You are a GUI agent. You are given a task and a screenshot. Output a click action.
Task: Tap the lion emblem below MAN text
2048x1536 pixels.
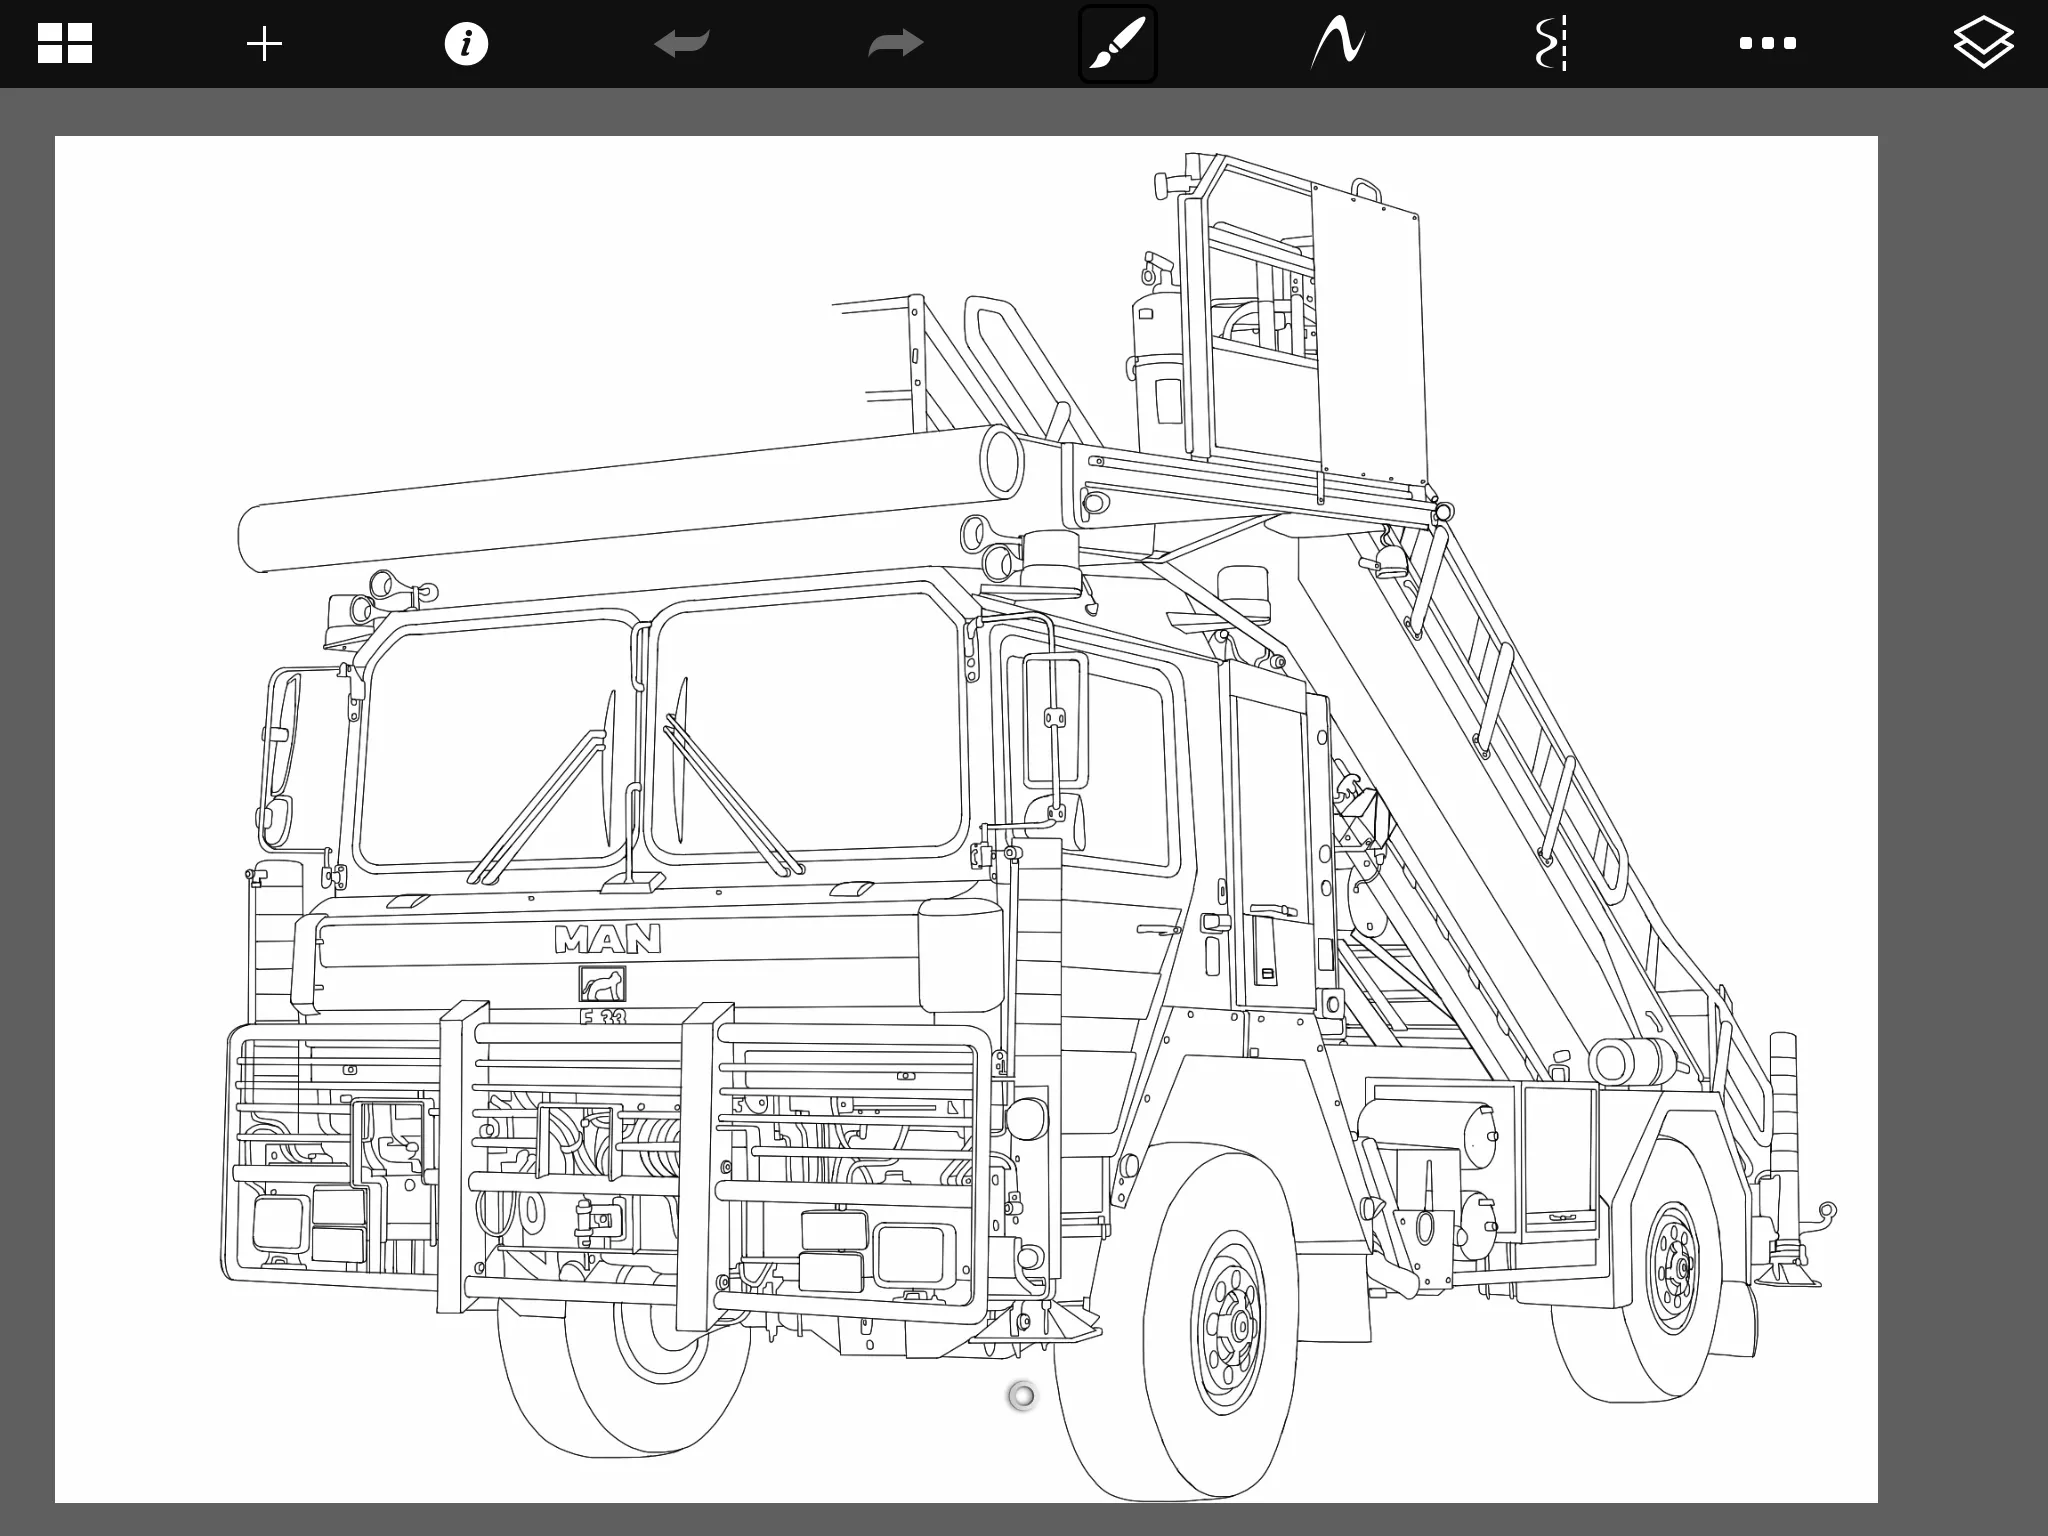pos(602,985)
